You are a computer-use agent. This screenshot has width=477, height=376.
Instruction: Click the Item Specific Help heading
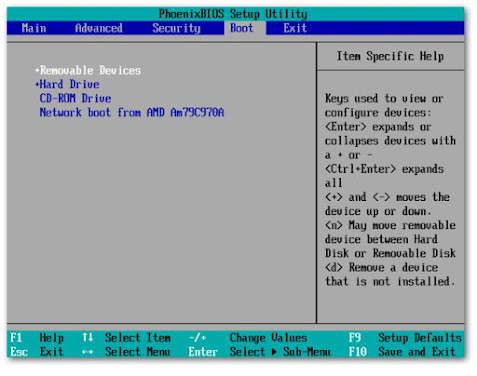pyautogui.click(x=390, y=56)
